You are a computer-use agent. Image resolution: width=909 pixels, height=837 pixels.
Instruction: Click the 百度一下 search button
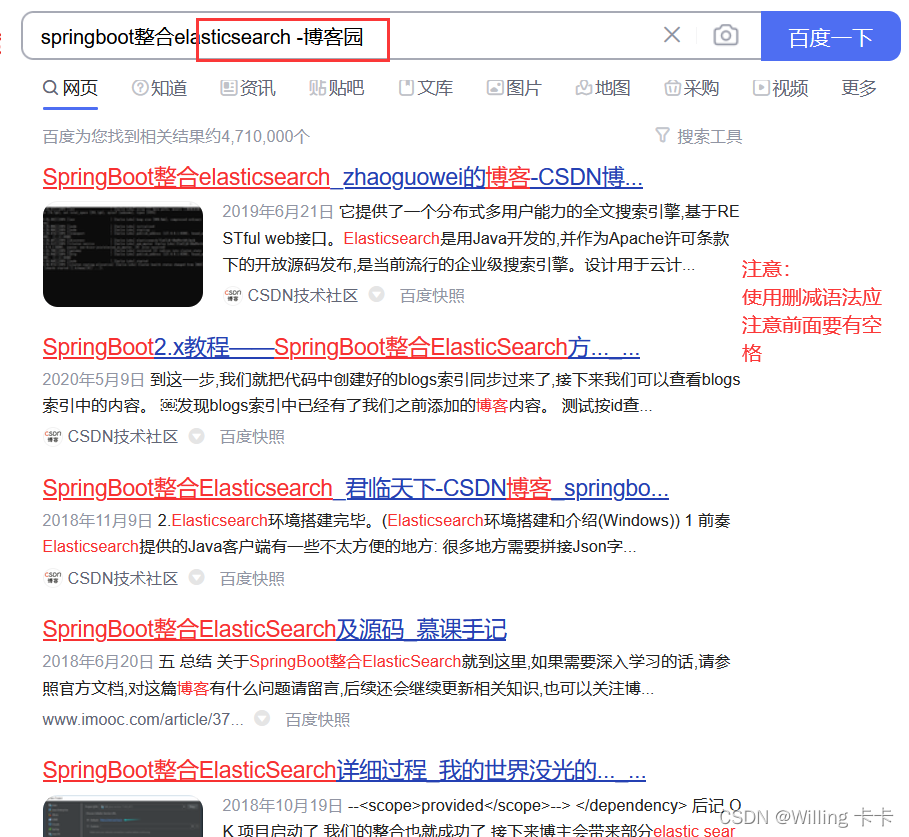pyautogui.click(x=830, y=36)
